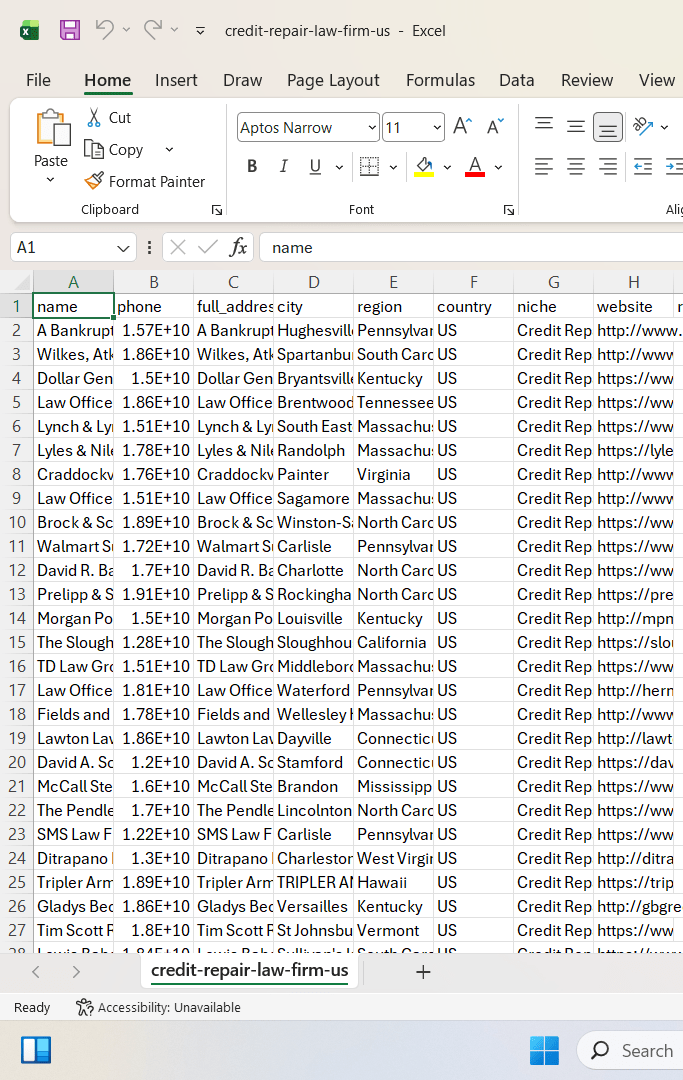Open the Page Layout tab
The height and width of the screenshot is (1080, 683).
tap(333, 81)
